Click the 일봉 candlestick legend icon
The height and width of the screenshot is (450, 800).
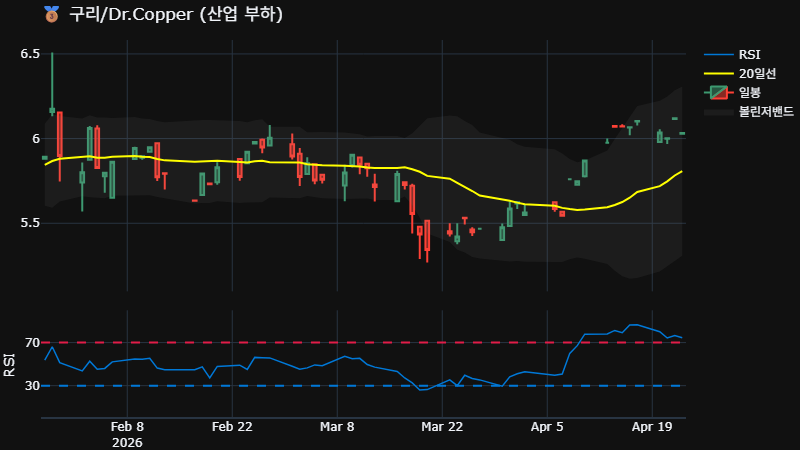tap(718, 92)
